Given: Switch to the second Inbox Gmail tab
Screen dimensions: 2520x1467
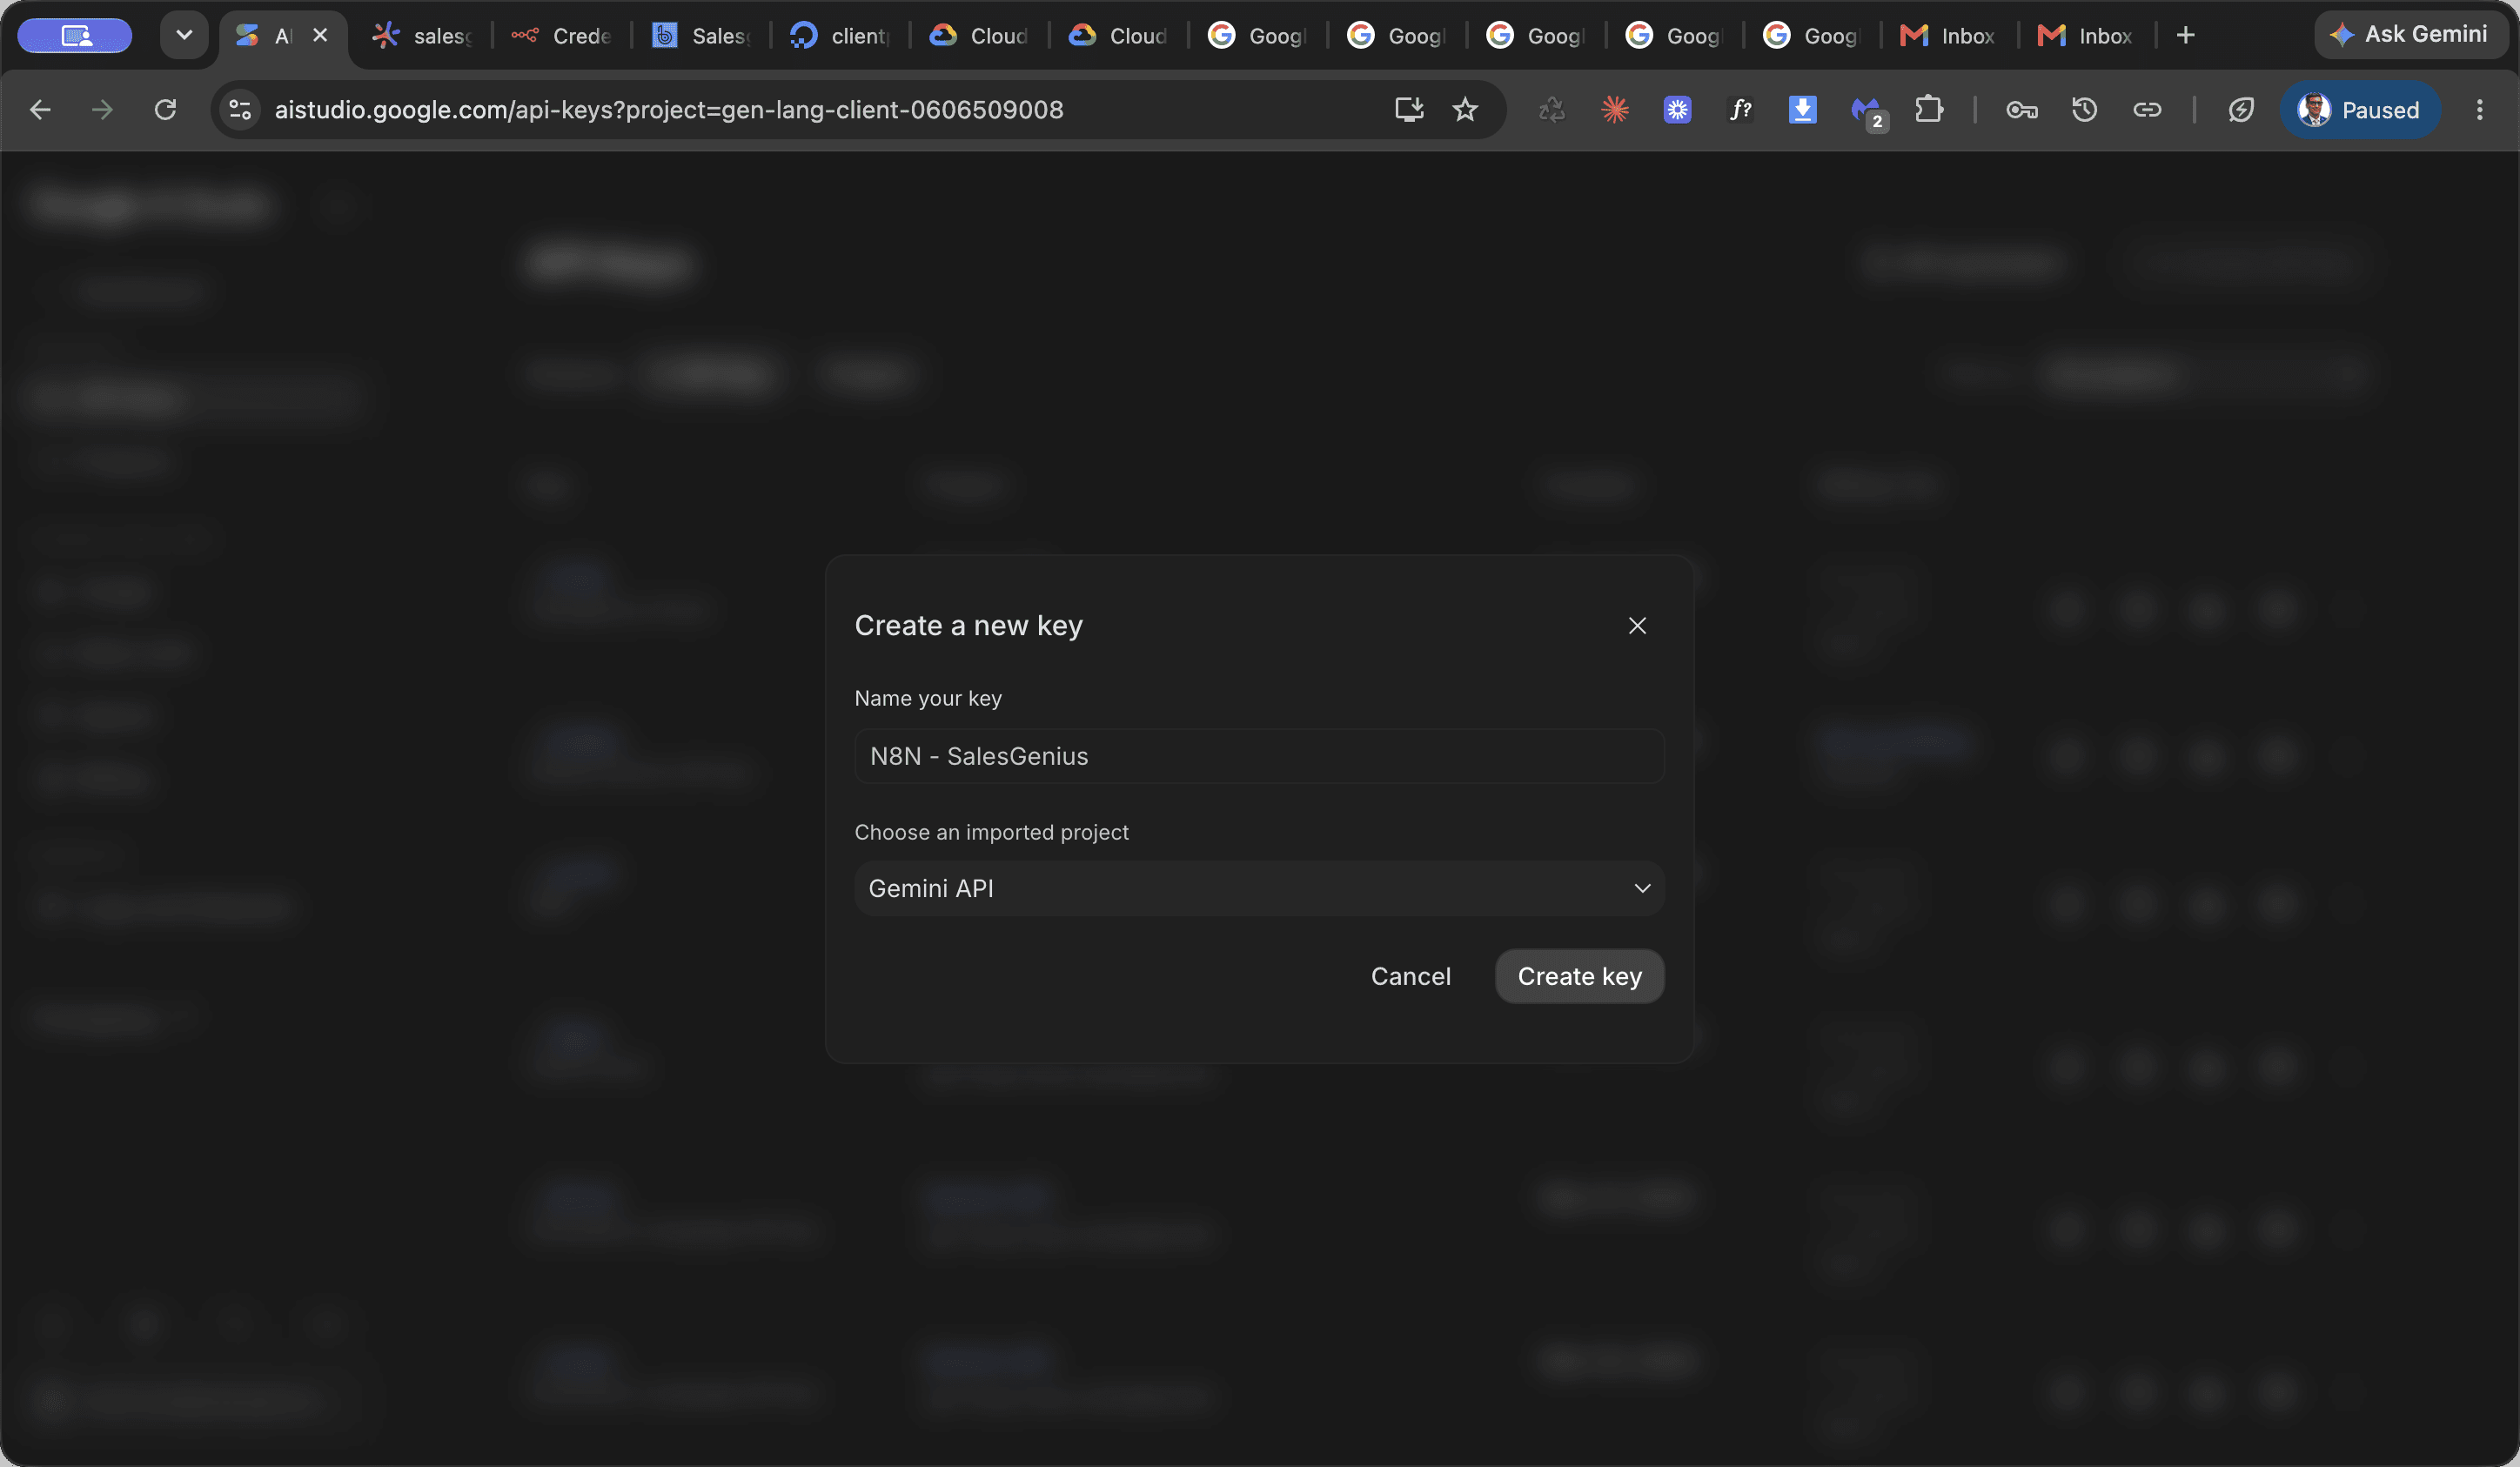Looking at the screenshot, I should [2086, 36].
